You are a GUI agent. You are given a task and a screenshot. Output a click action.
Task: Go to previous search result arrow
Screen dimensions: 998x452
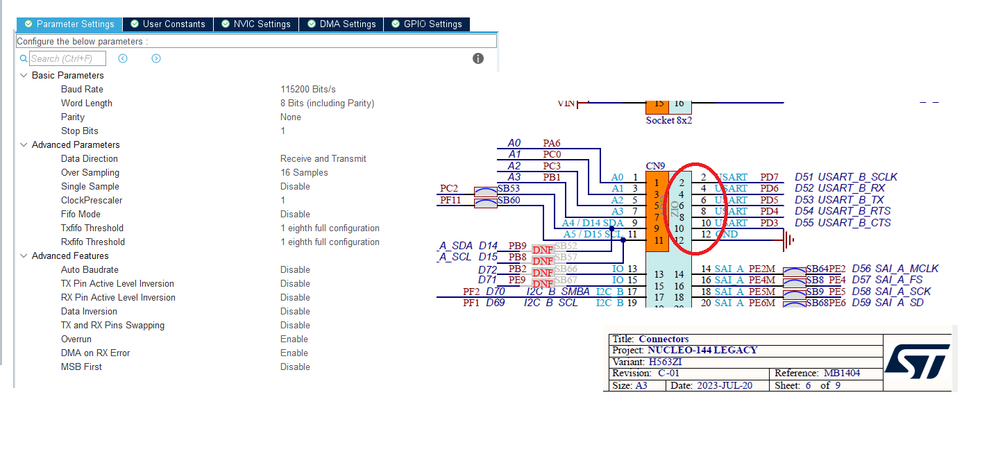[x=123, y=59]
